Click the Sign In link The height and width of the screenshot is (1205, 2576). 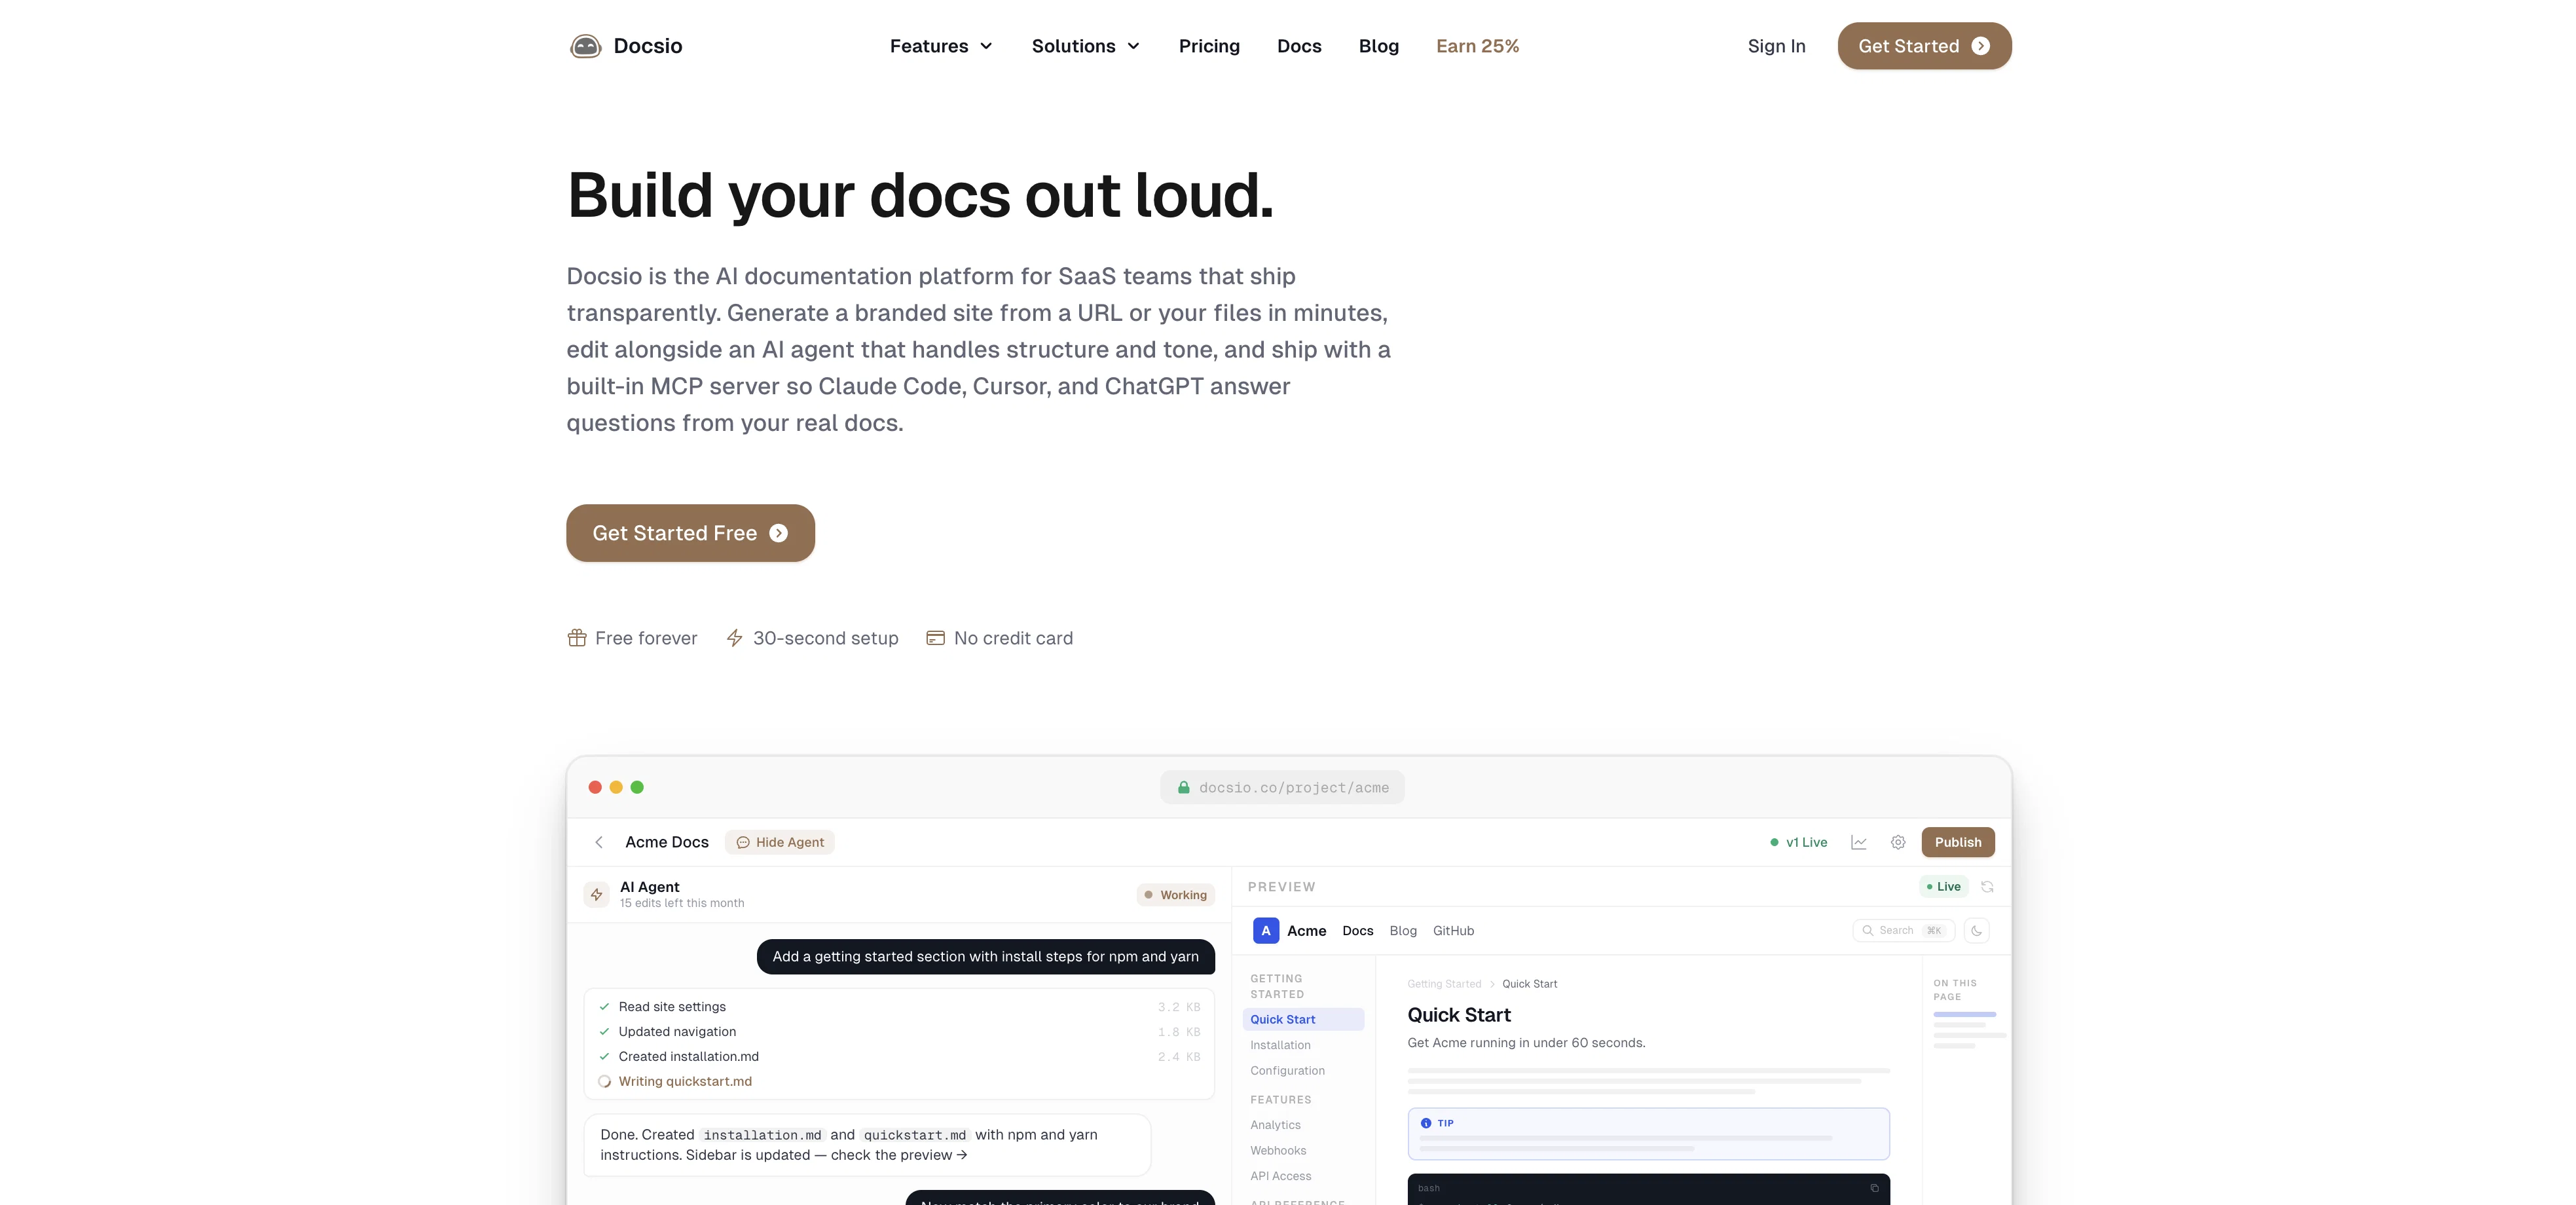(x=1777, y=46)
